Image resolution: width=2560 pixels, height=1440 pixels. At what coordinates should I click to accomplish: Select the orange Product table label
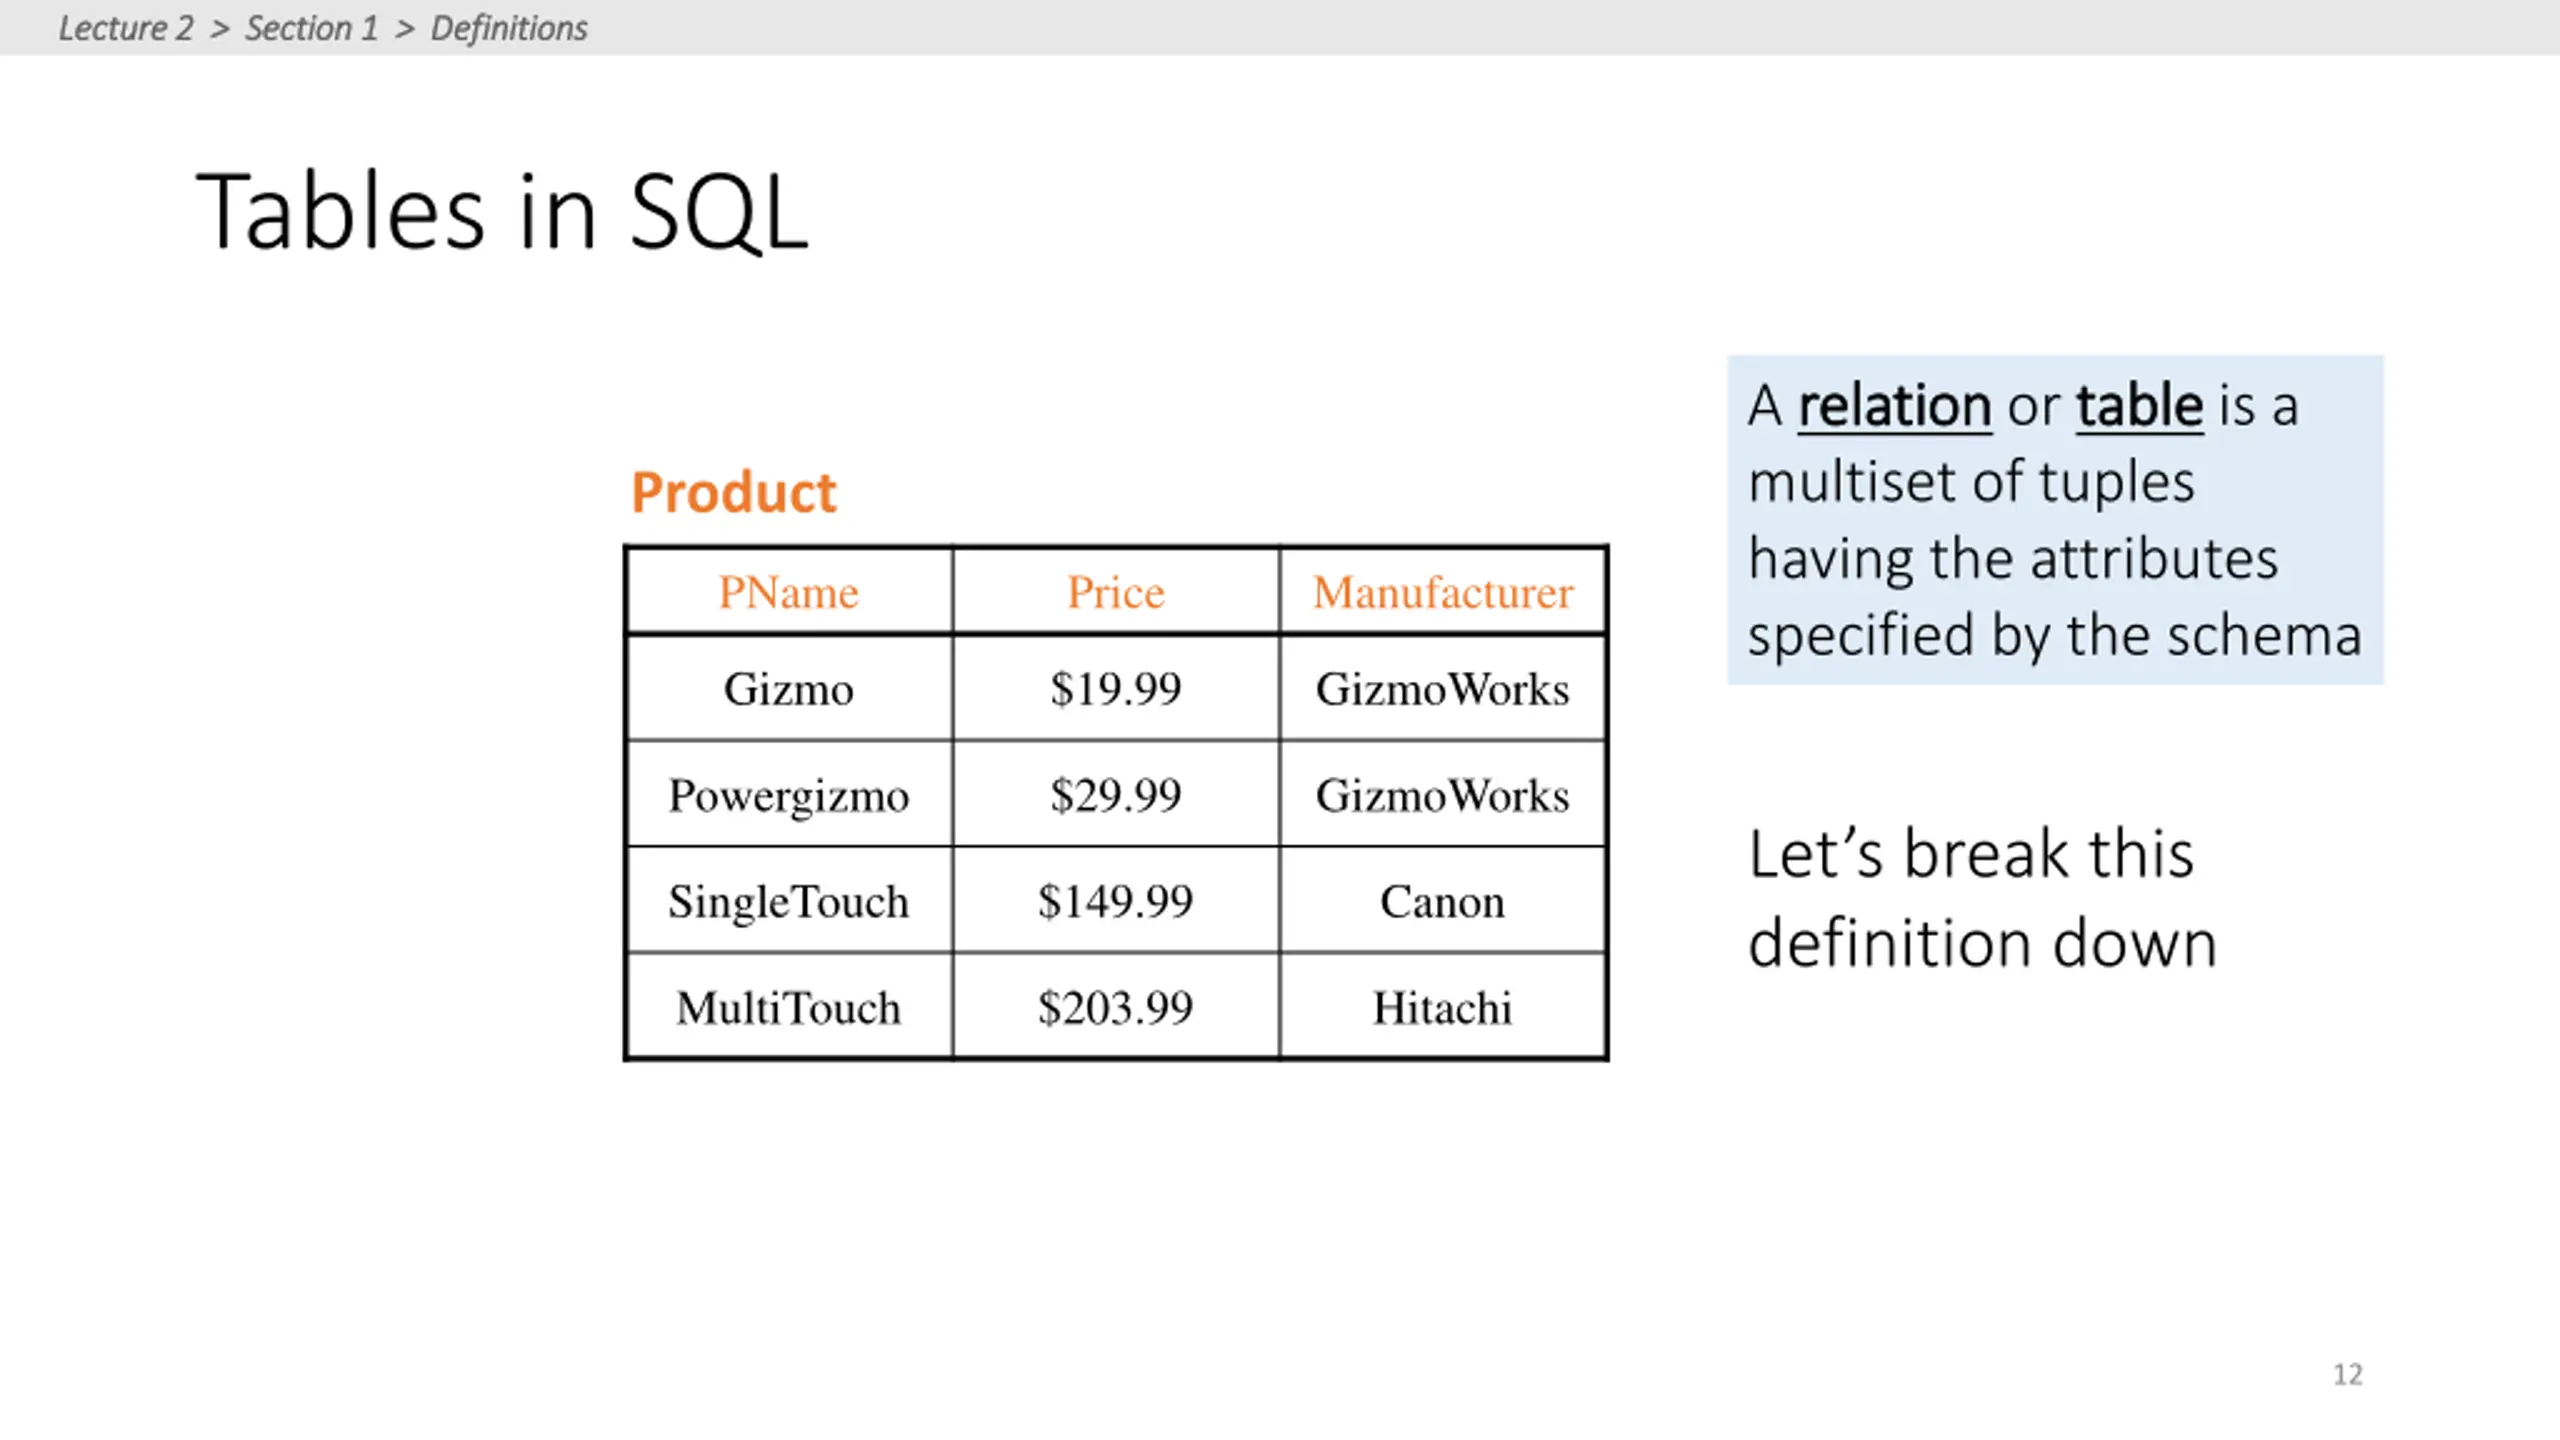(733, 492)
